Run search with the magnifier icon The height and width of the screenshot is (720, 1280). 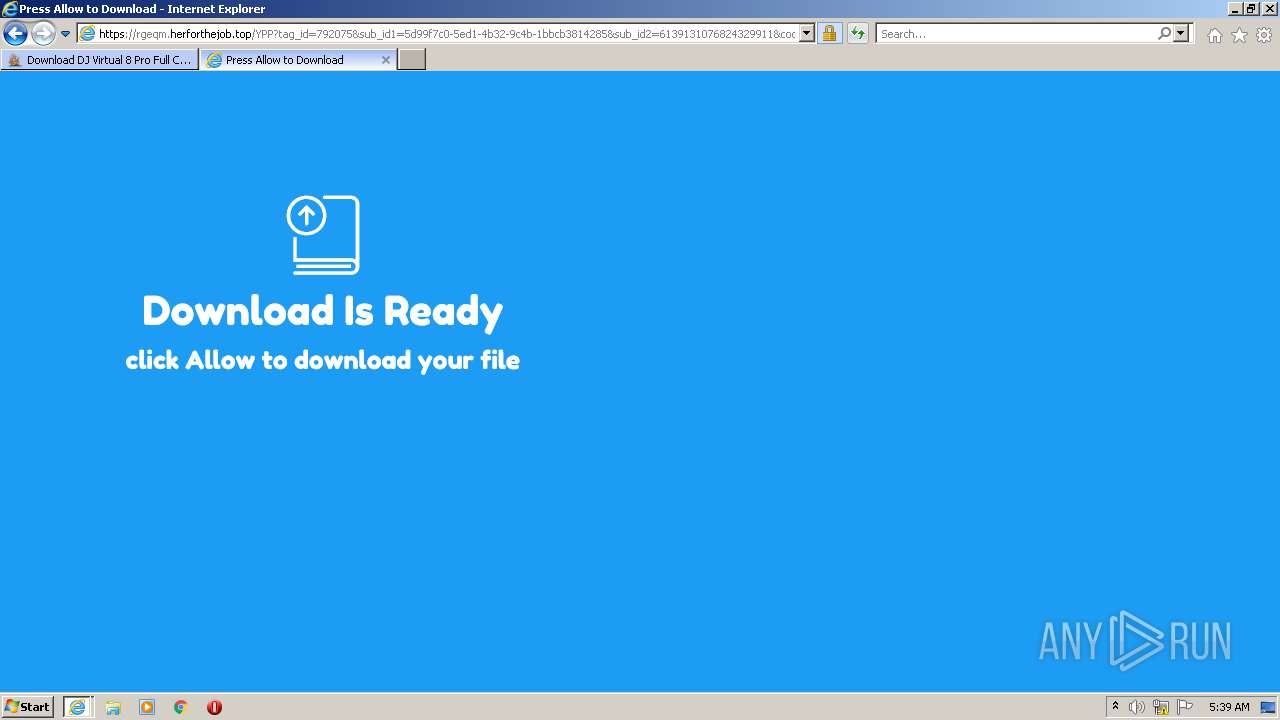click(1165, 34)
